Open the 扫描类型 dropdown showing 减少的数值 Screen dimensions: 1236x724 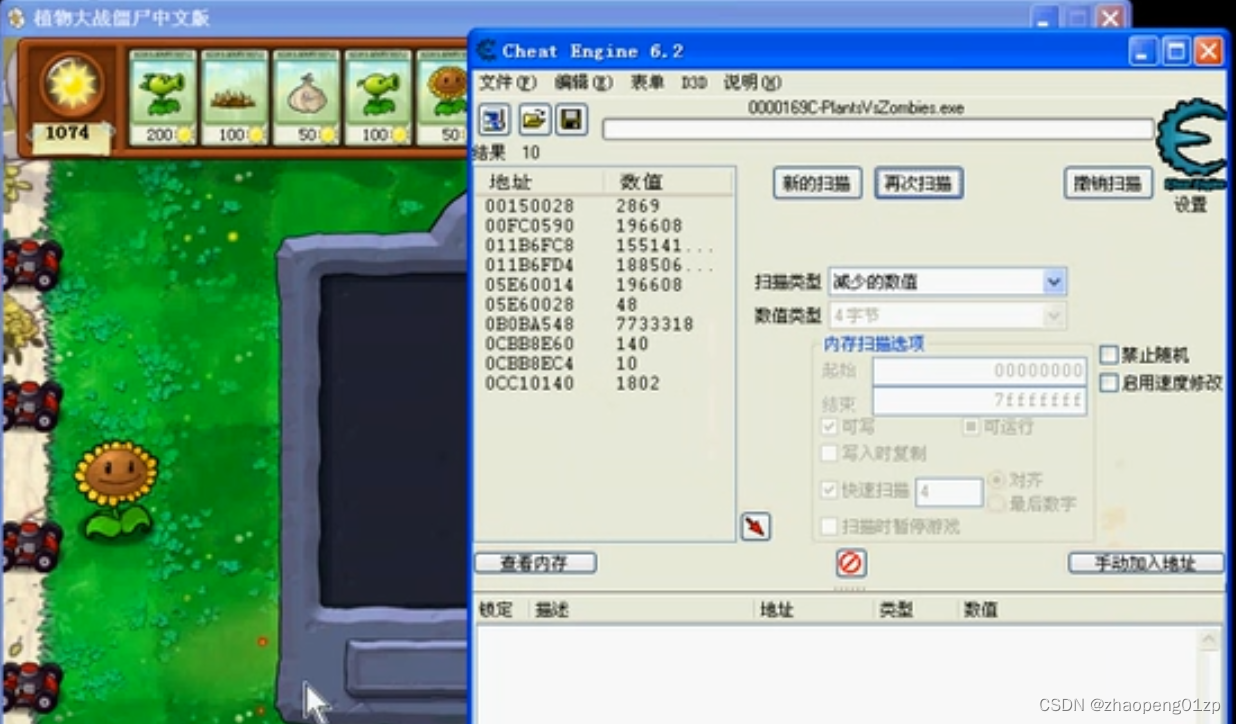(947, 282)
